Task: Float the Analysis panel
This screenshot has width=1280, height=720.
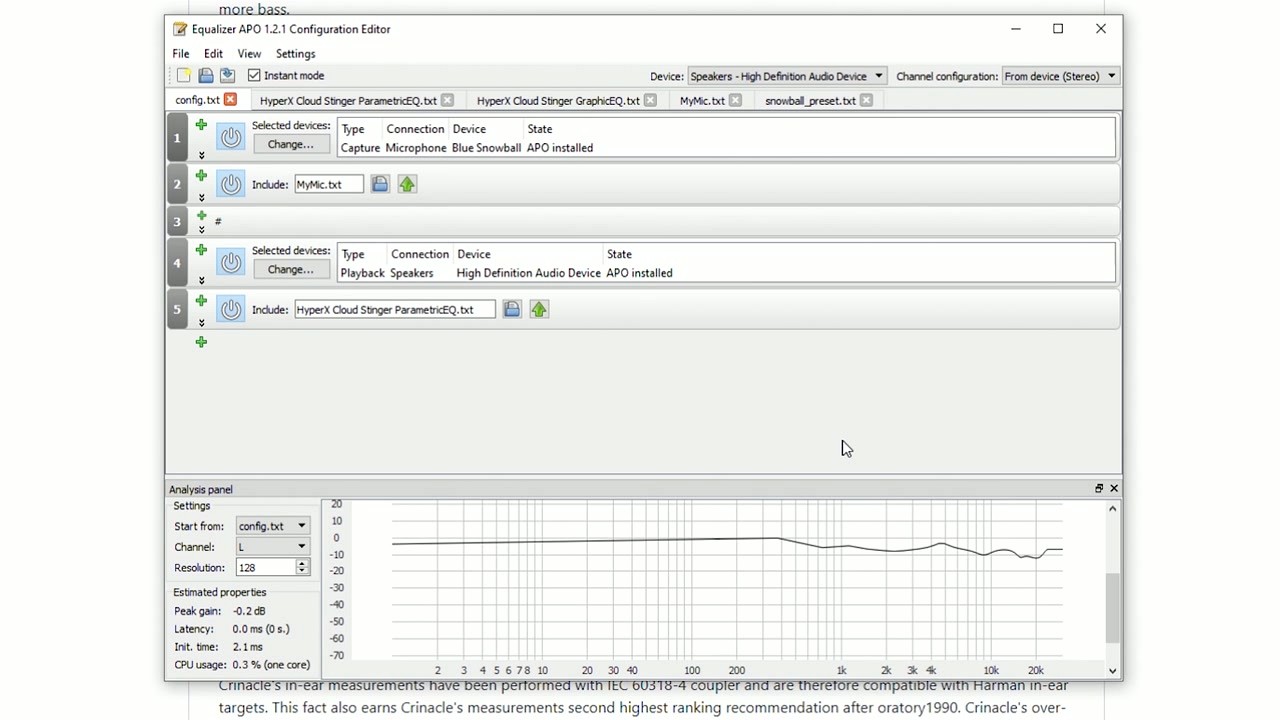Action: pyautogui.click(x=1098, y=488)
